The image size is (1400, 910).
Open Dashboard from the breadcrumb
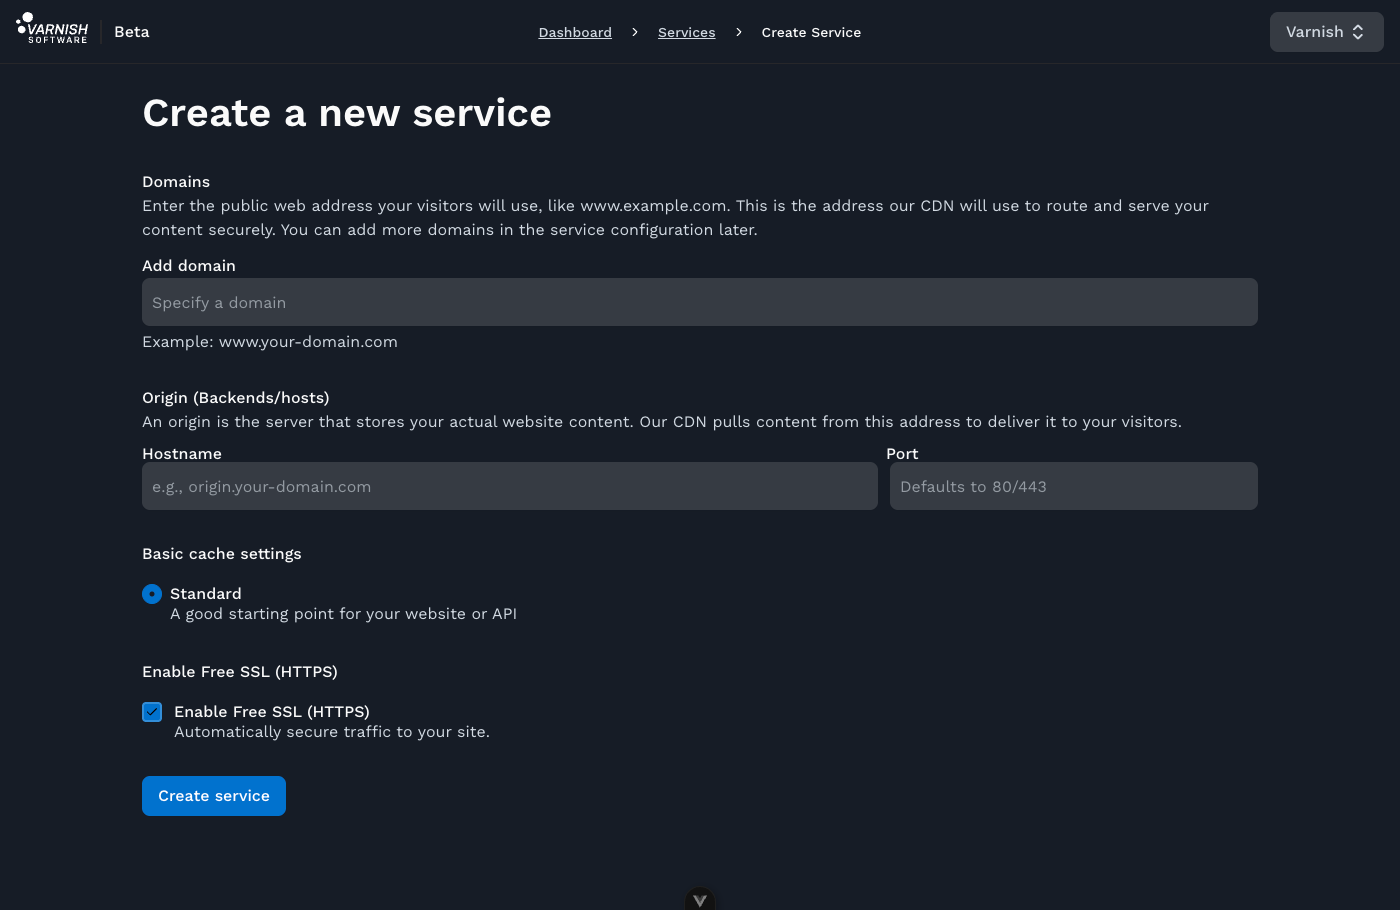coord(575,32)
